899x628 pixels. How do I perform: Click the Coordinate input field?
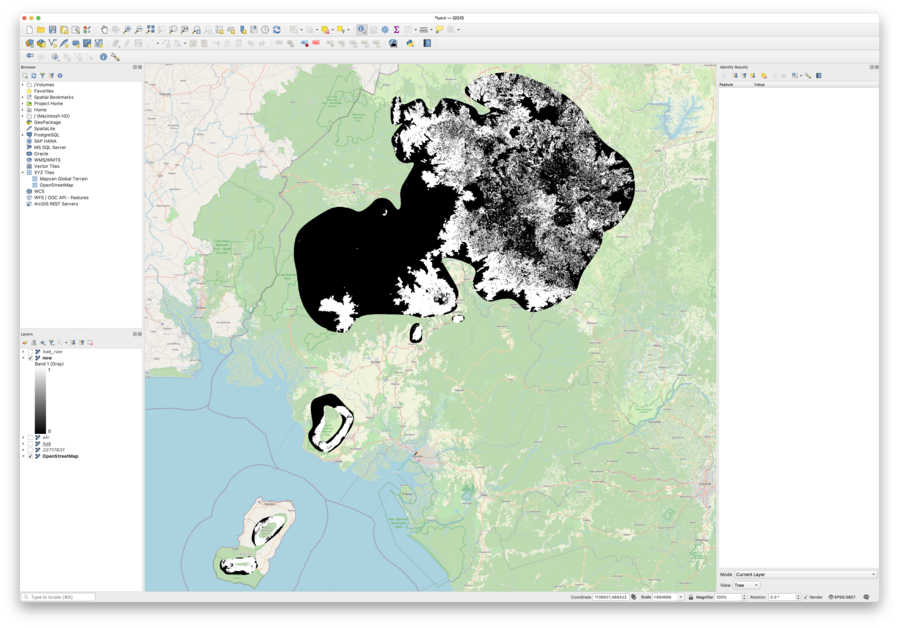click(611, 597)
